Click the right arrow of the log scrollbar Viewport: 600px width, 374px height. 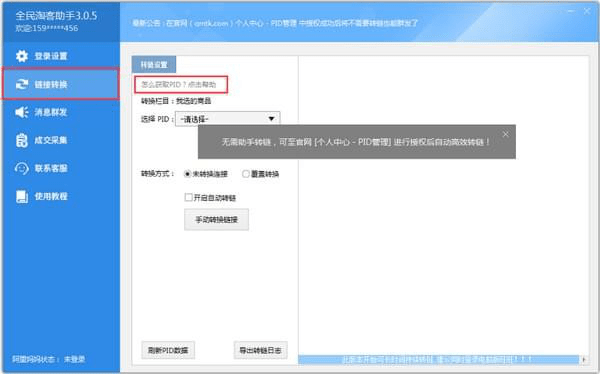[584, 359]
